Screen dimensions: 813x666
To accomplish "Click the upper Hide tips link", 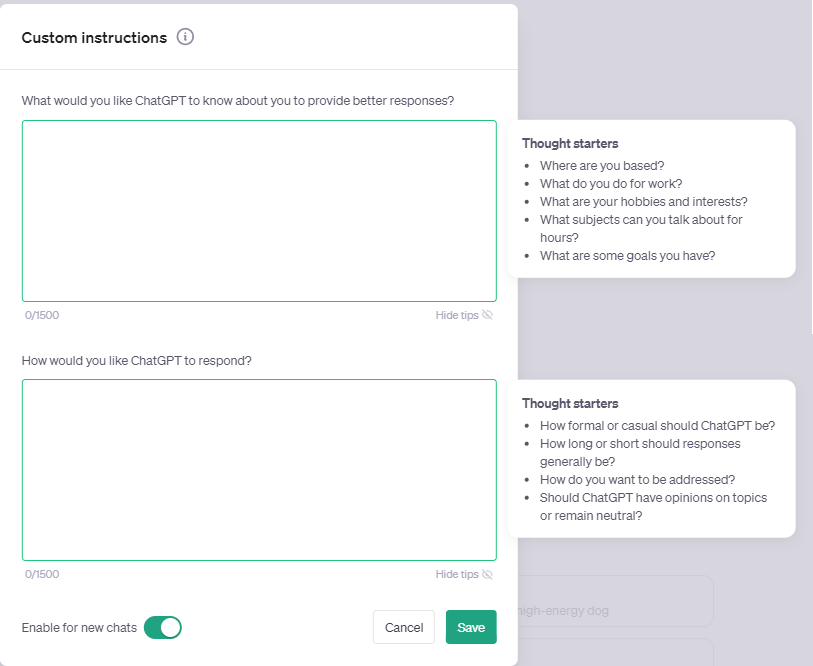I will (x=457, y=315).
